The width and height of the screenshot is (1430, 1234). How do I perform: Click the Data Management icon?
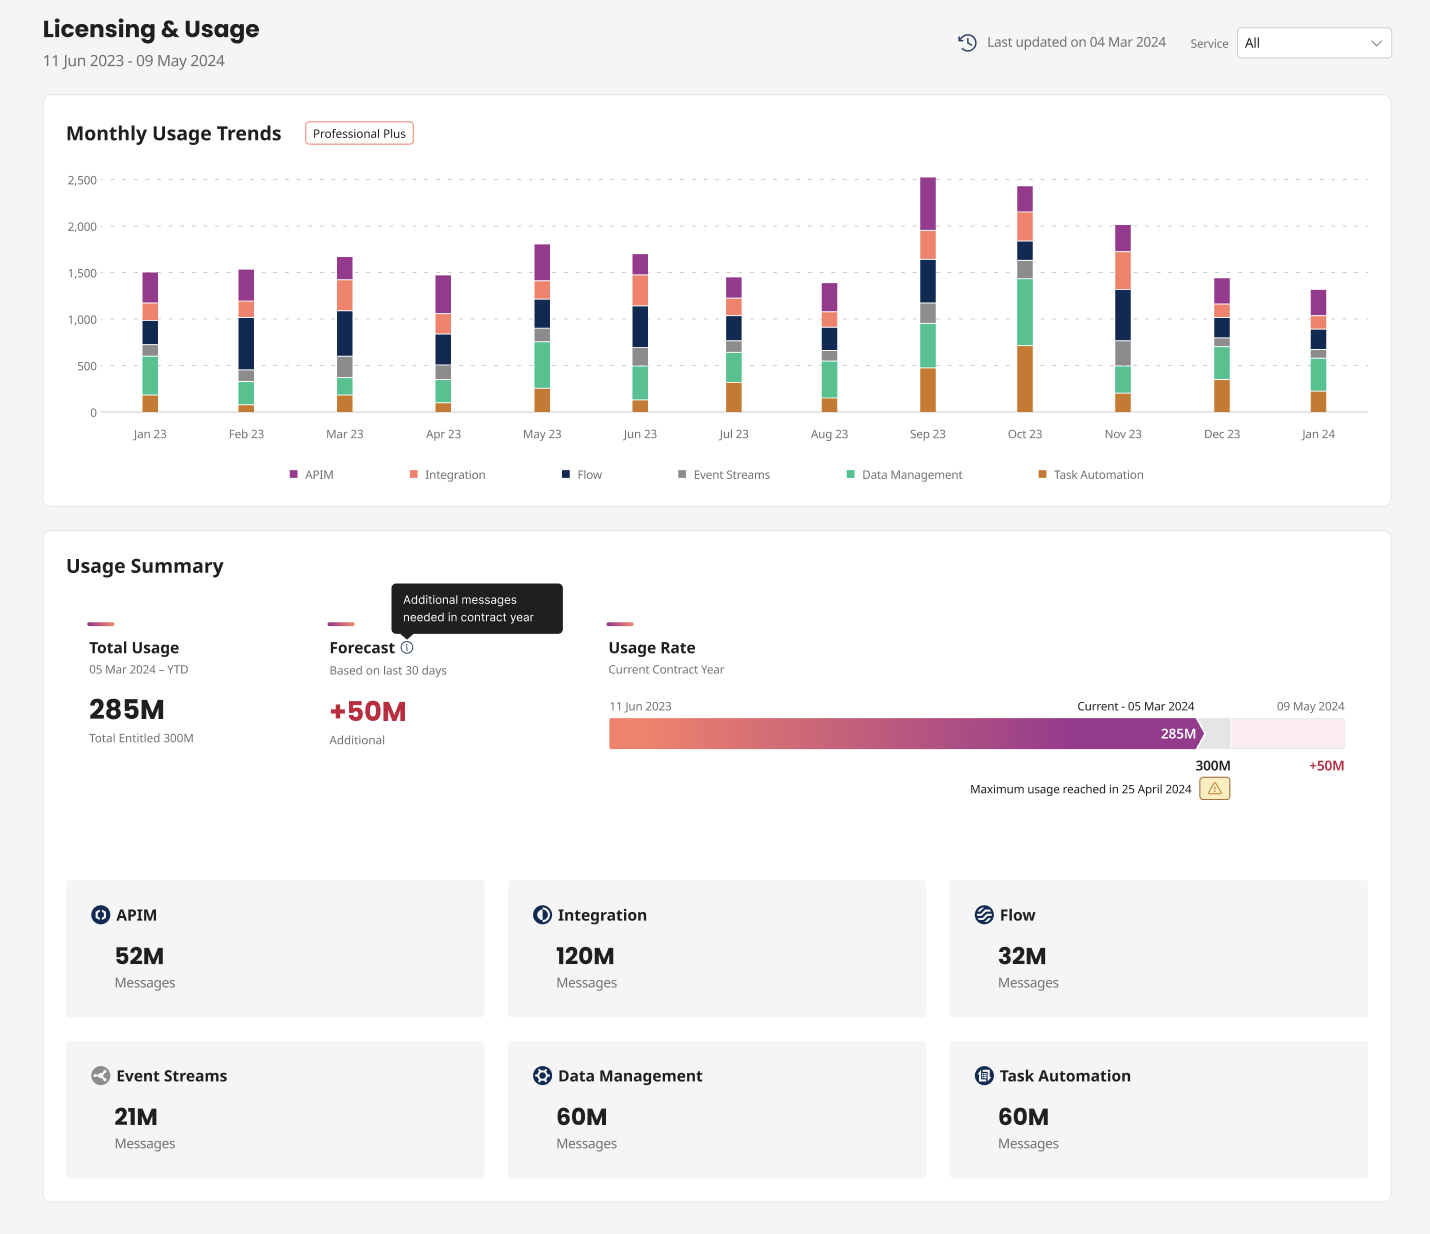point(542,1076)
